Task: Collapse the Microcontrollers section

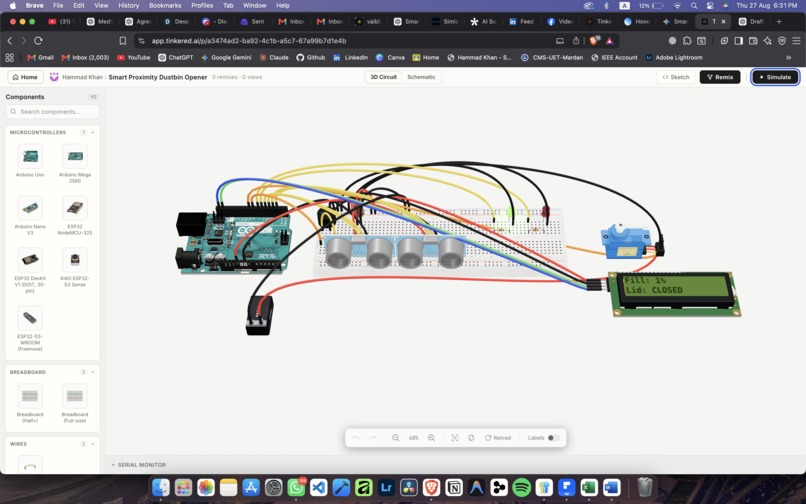Action: 93,132
